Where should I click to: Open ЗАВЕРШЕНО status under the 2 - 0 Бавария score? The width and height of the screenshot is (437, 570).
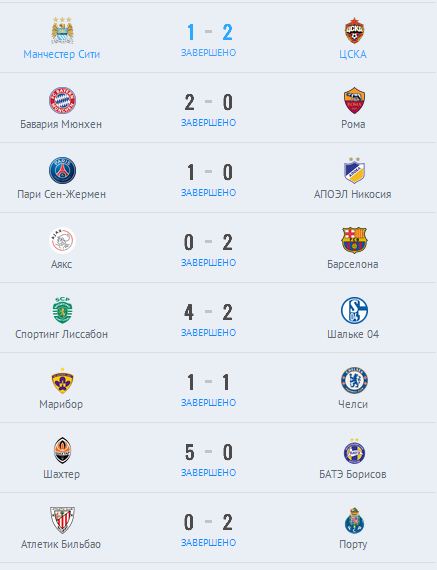(209, 123)
